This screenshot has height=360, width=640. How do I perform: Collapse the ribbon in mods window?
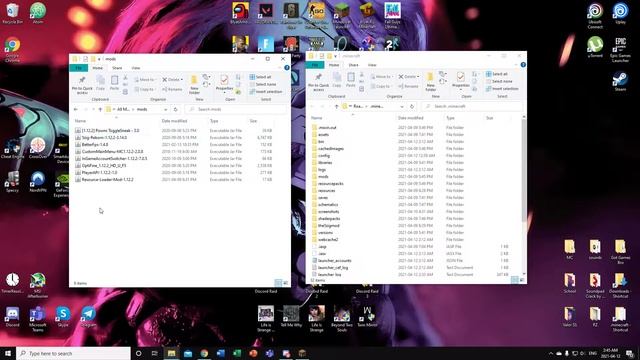click(280, 68)
